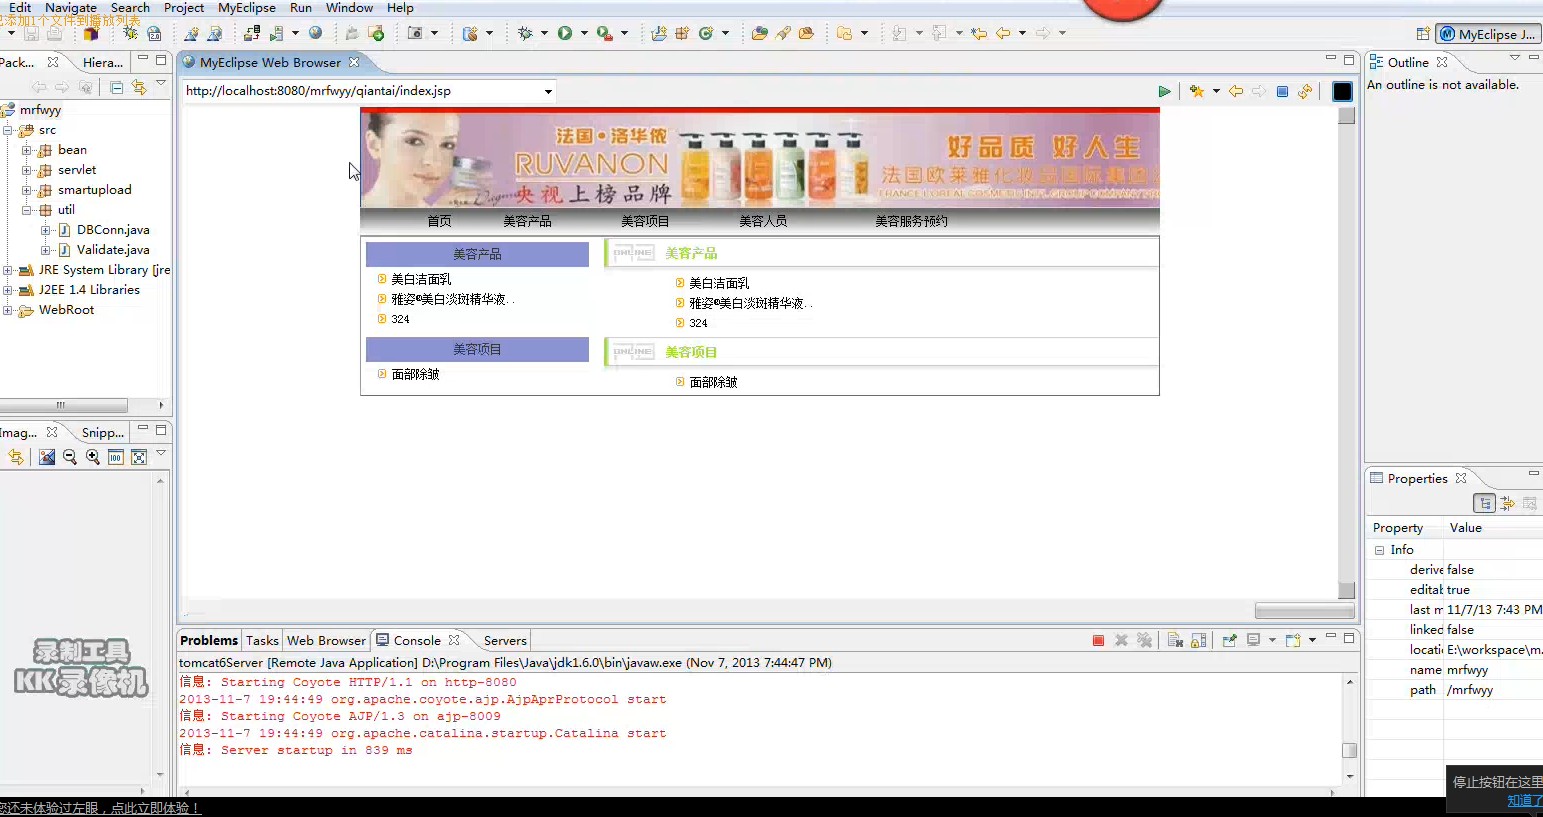1543x817 pixels.
Task: Select J2EE 1.4 Libraries node
Action: click(x=89, y=290)
